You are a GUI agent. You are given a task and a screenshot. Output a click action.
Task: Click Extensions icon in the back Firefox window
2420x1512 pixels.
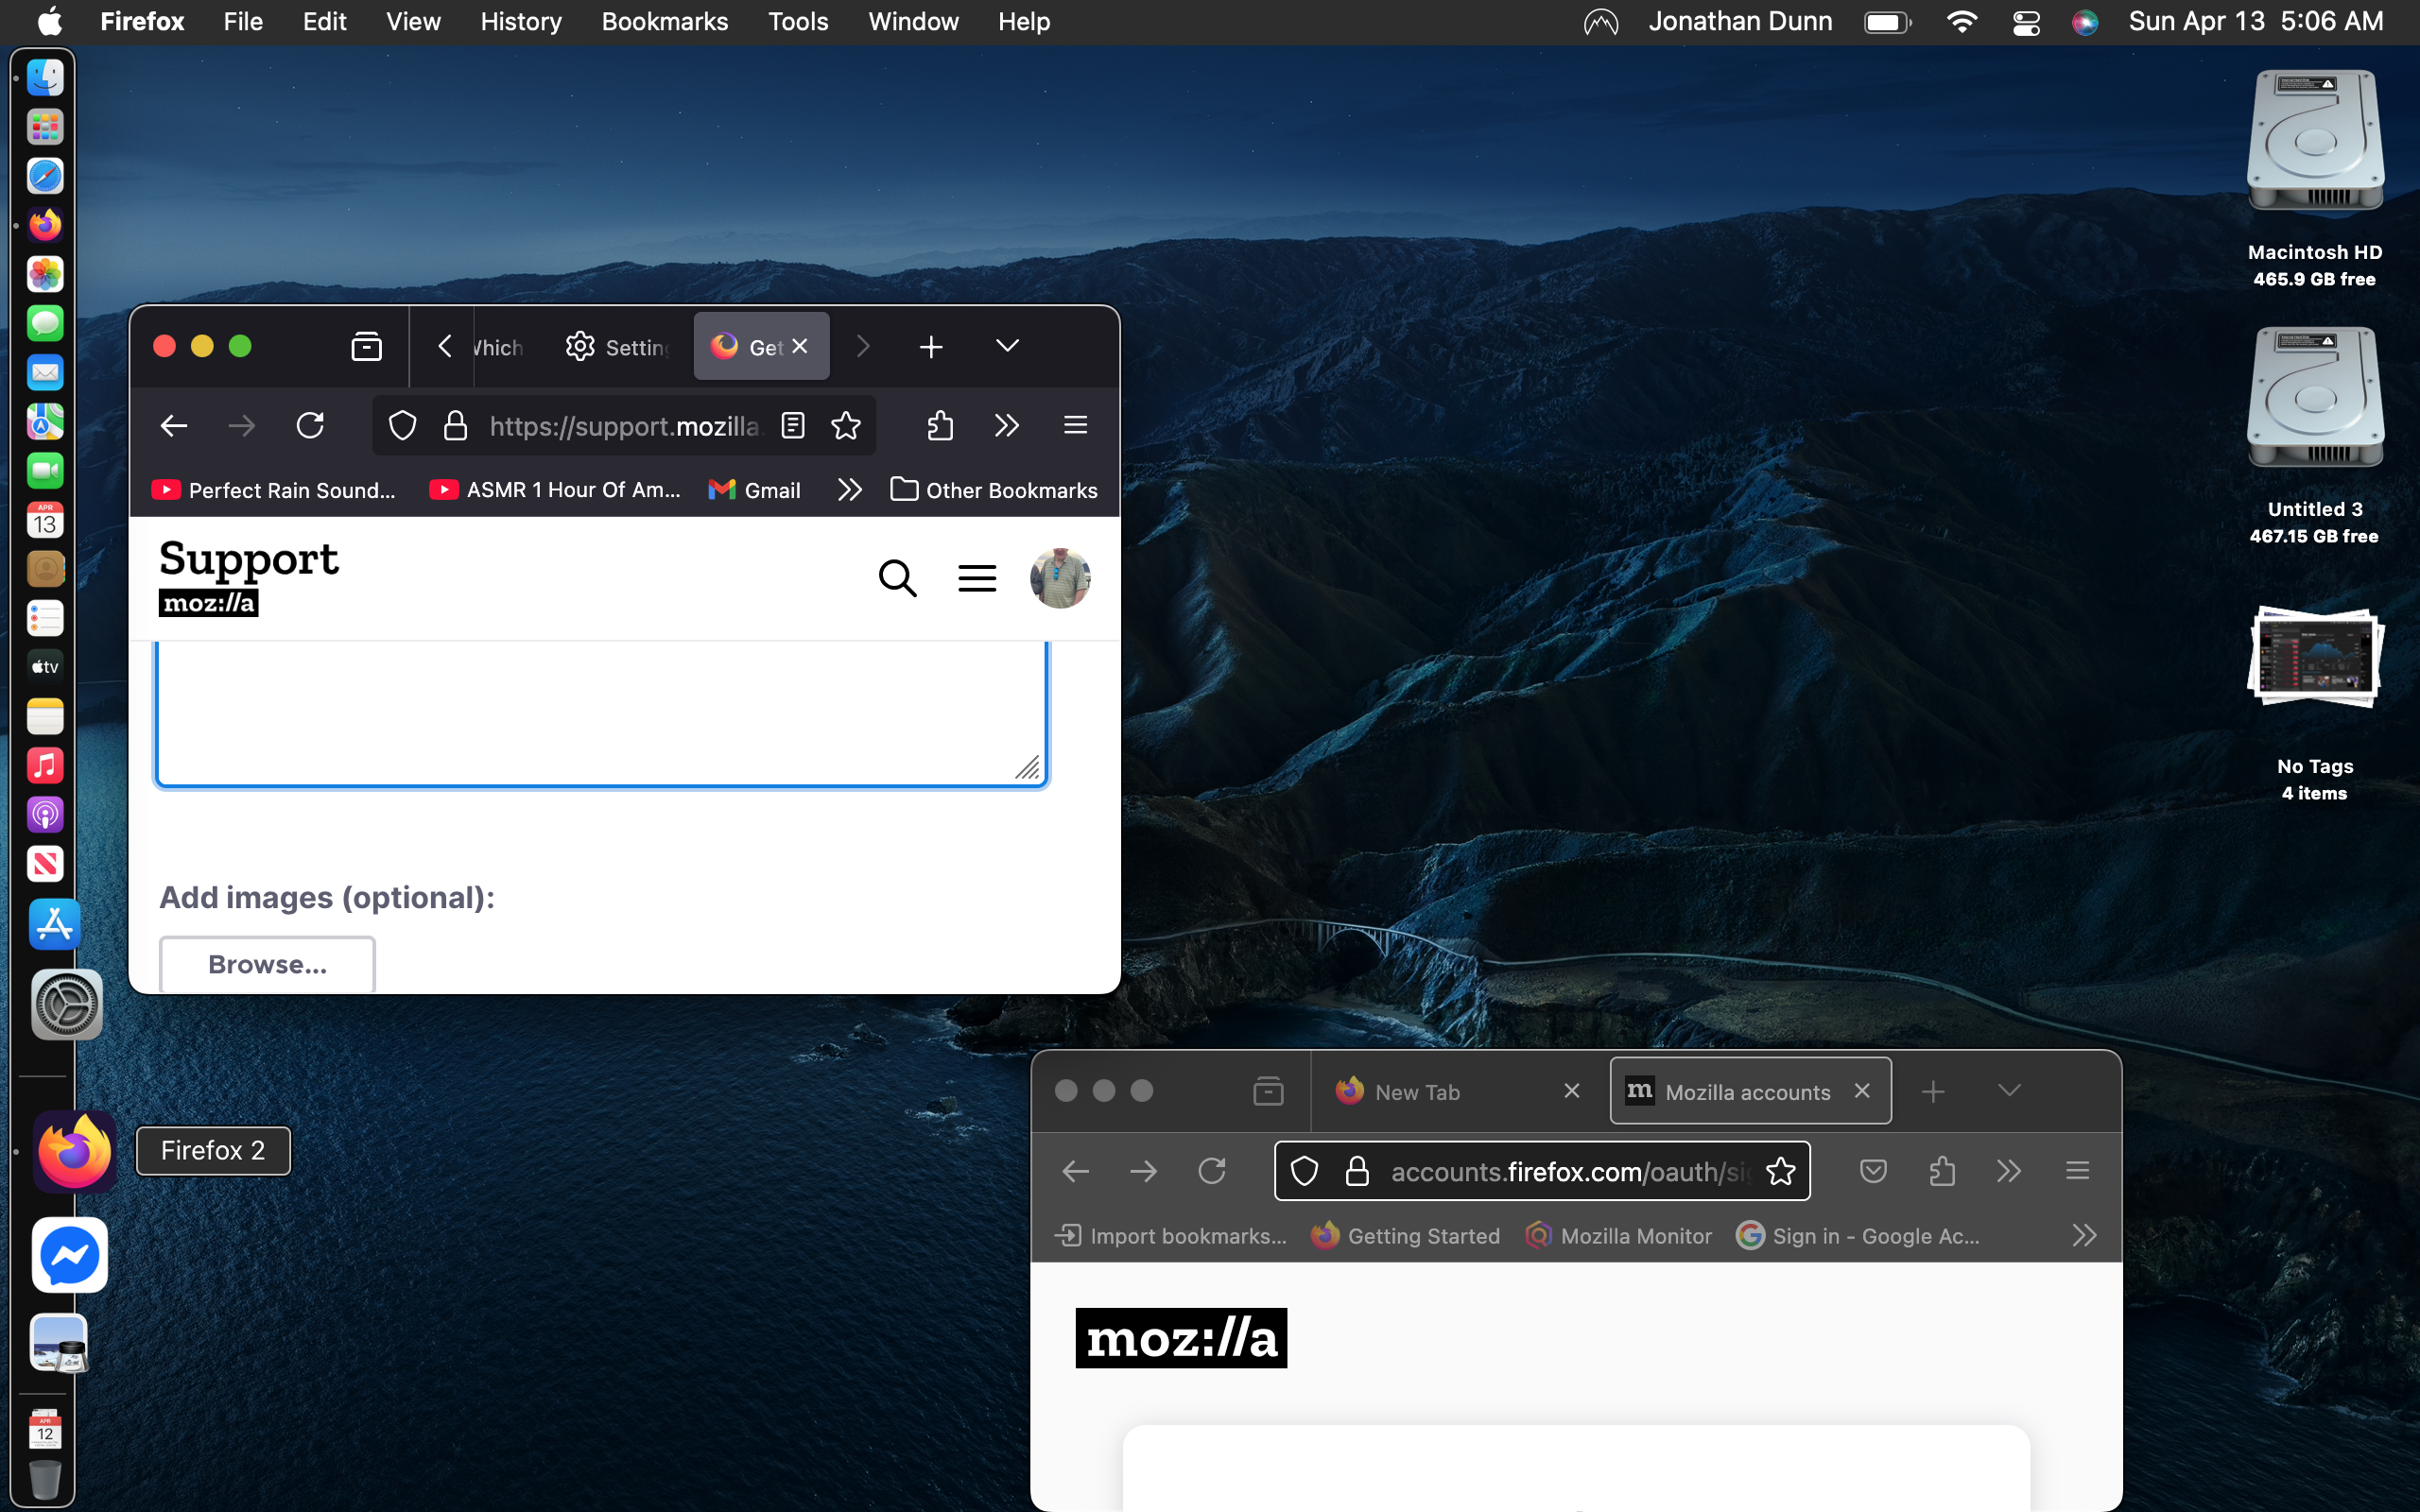click(1941, 1171)
